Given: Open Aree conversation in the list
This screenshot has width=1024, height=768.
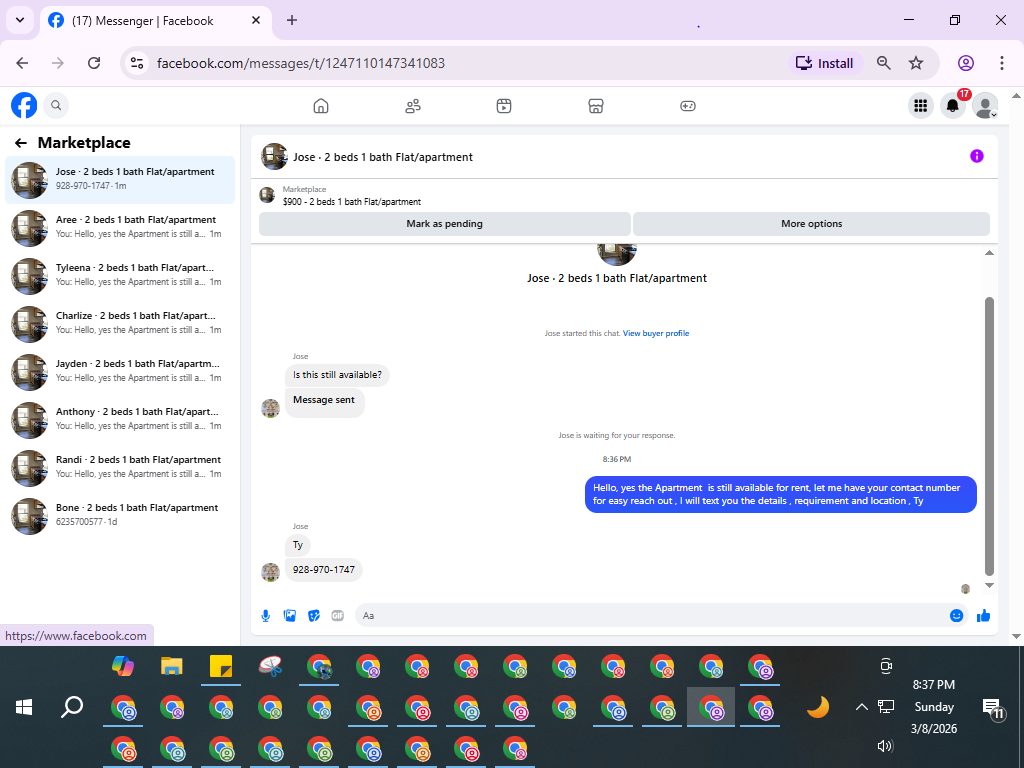Looking at the screenshot, I should [120, 228].
